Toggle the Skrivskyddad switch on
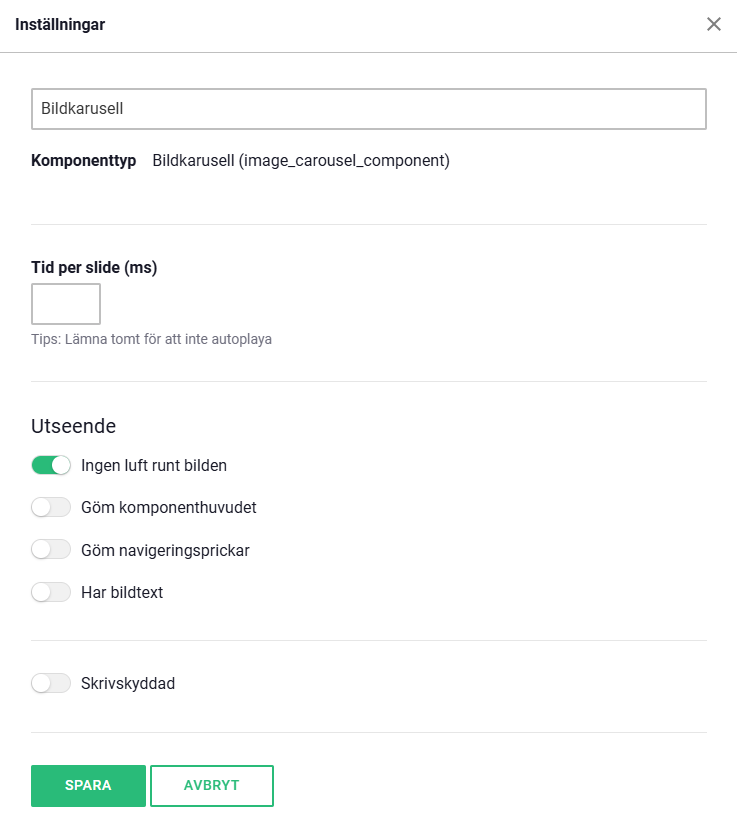The height and width of the screenshot is (837, 737). coord(51,684)
